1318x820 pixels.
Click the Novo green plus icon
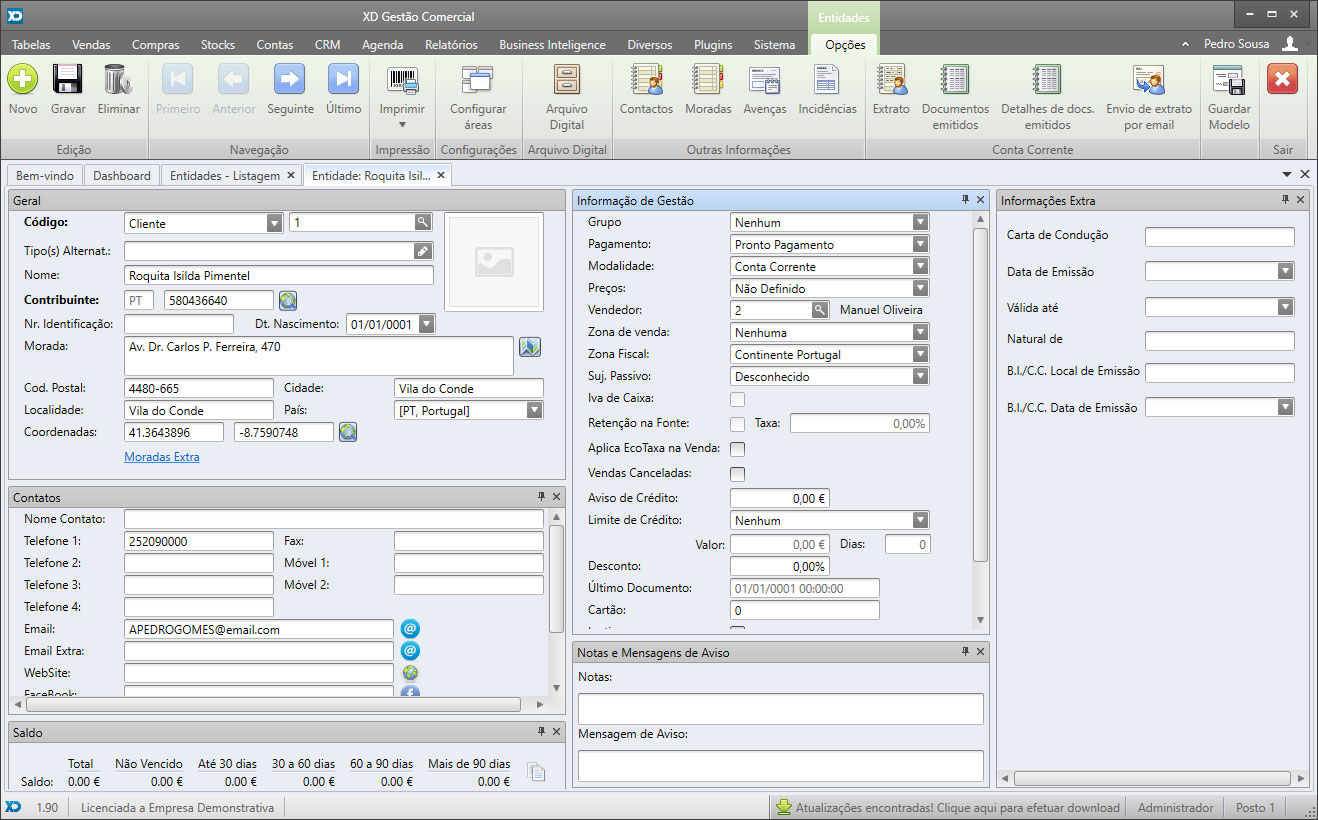(23, 80)
